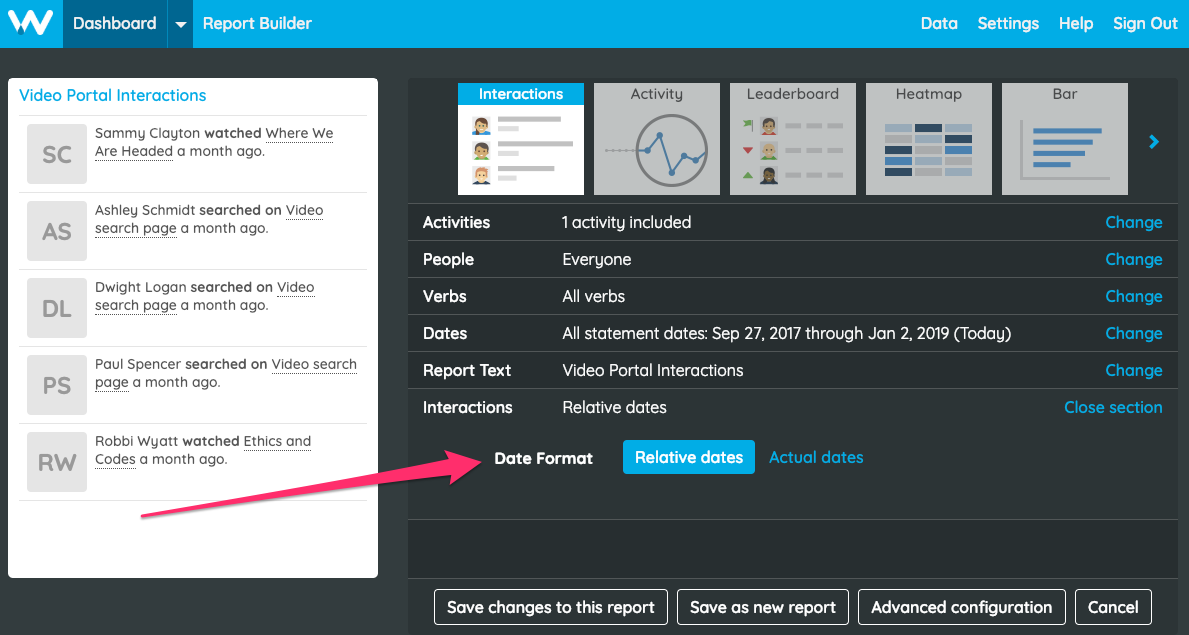
Task: Click the name 'Sammy Clayton'
Action: point(148,134)
